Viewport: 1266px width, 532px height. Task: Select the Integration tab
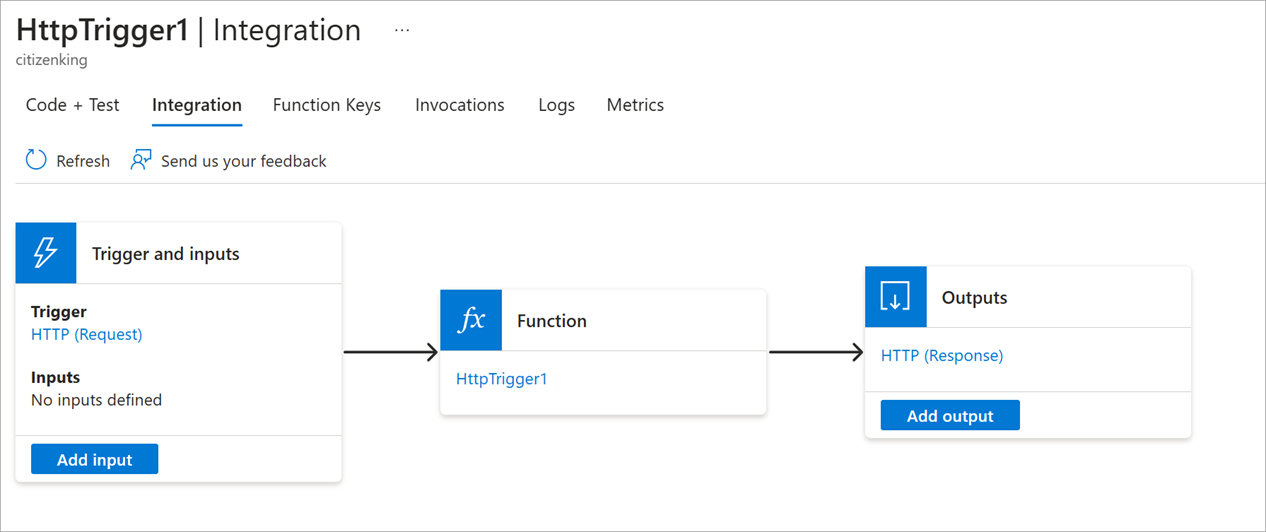(197, 105)
